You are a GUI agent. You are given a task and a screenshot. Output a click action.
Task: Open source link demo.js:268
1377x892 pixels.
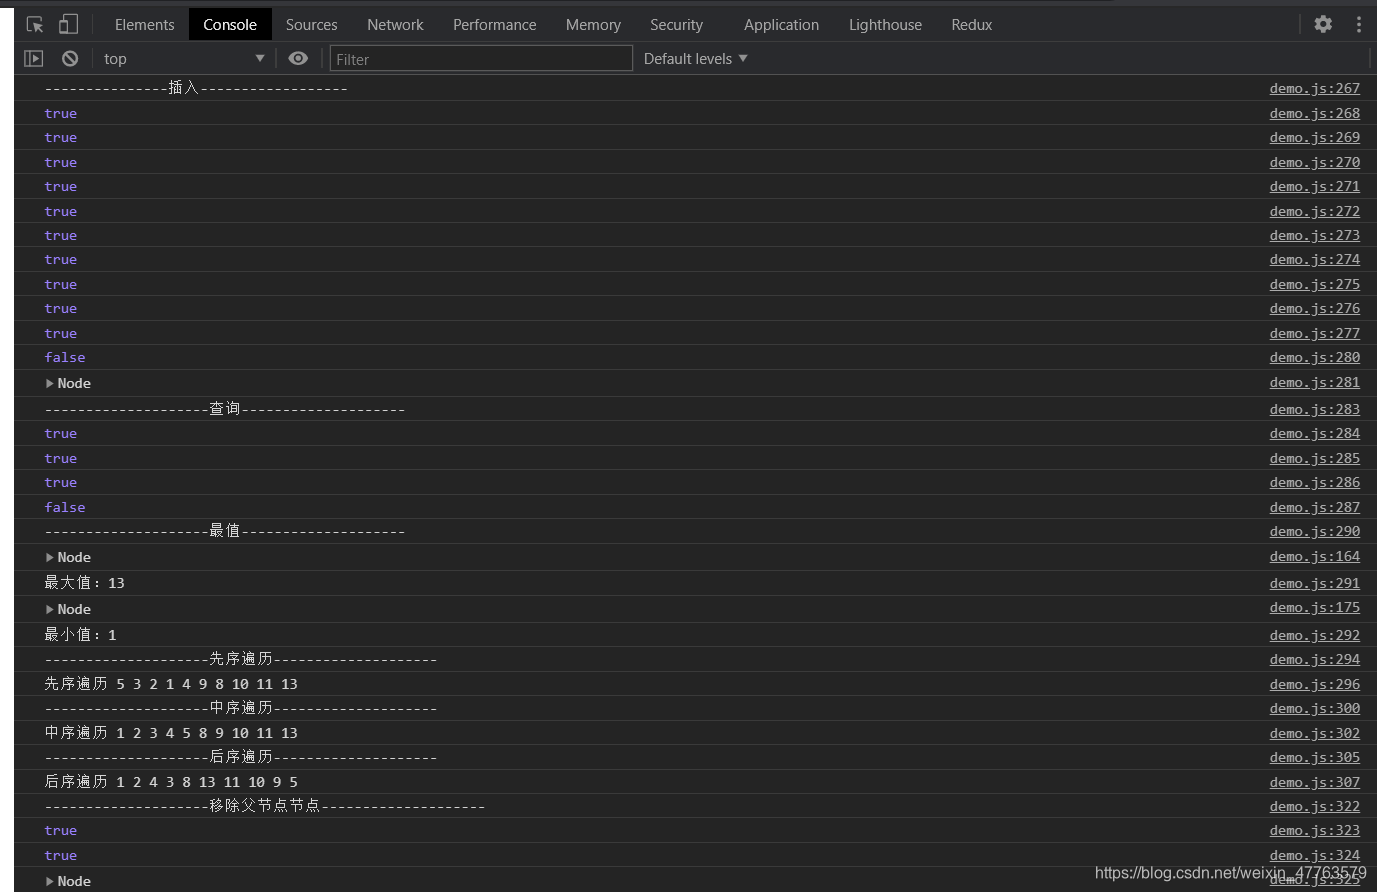1314,113
